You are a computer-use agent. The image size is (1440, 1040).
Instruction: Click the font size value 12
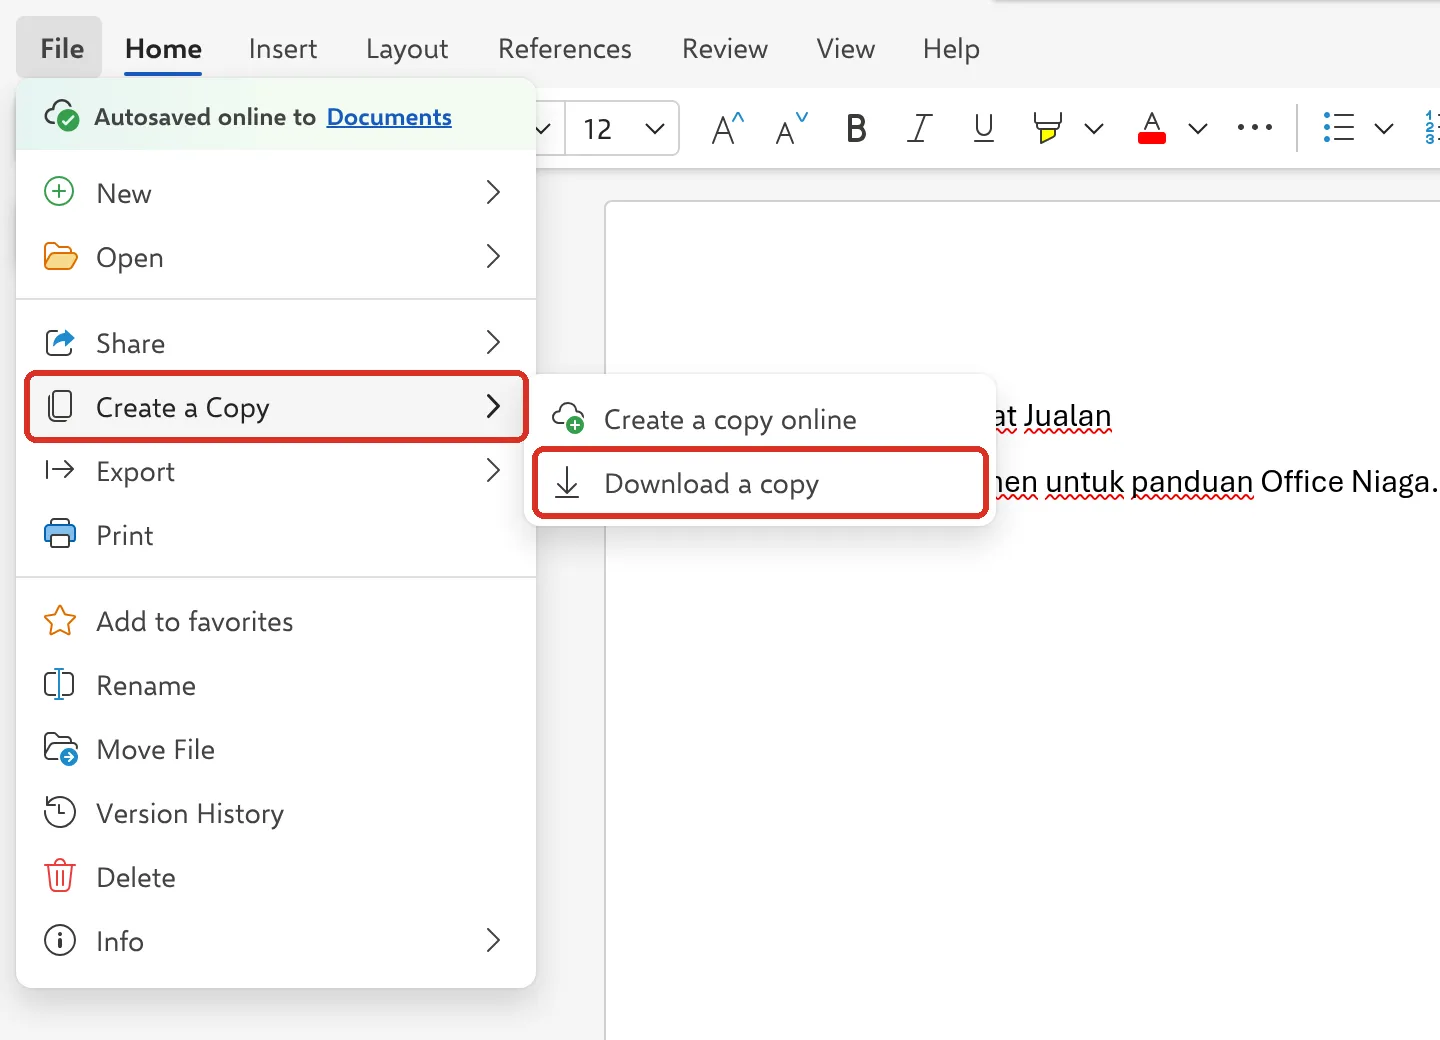point(598,129)
